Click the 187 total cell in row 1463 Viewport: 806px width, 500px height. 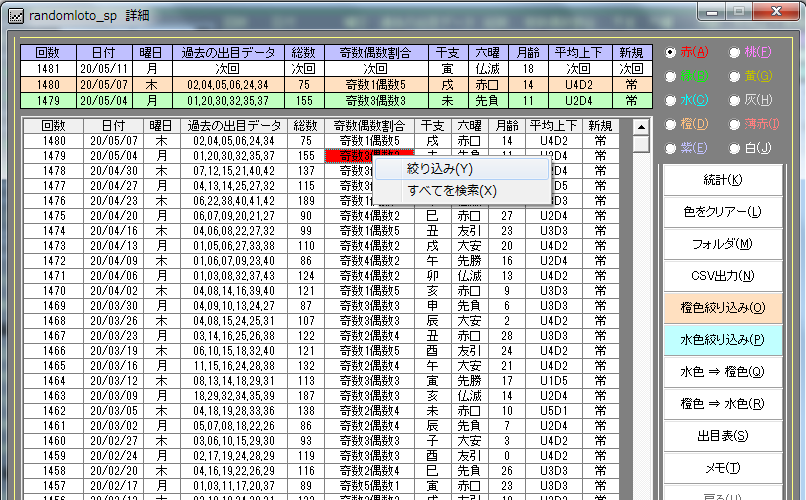(306, 396)
